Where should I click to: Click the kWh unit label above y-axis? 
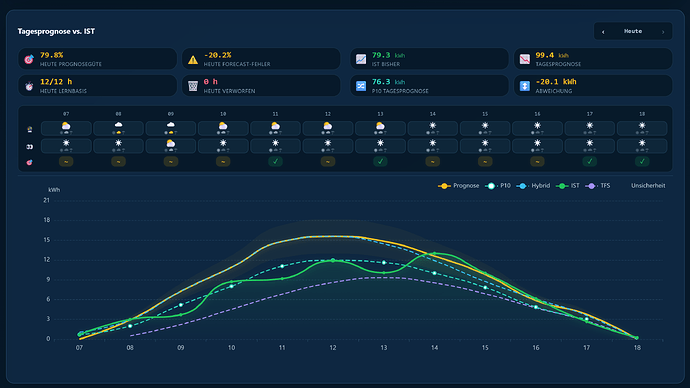54,190
